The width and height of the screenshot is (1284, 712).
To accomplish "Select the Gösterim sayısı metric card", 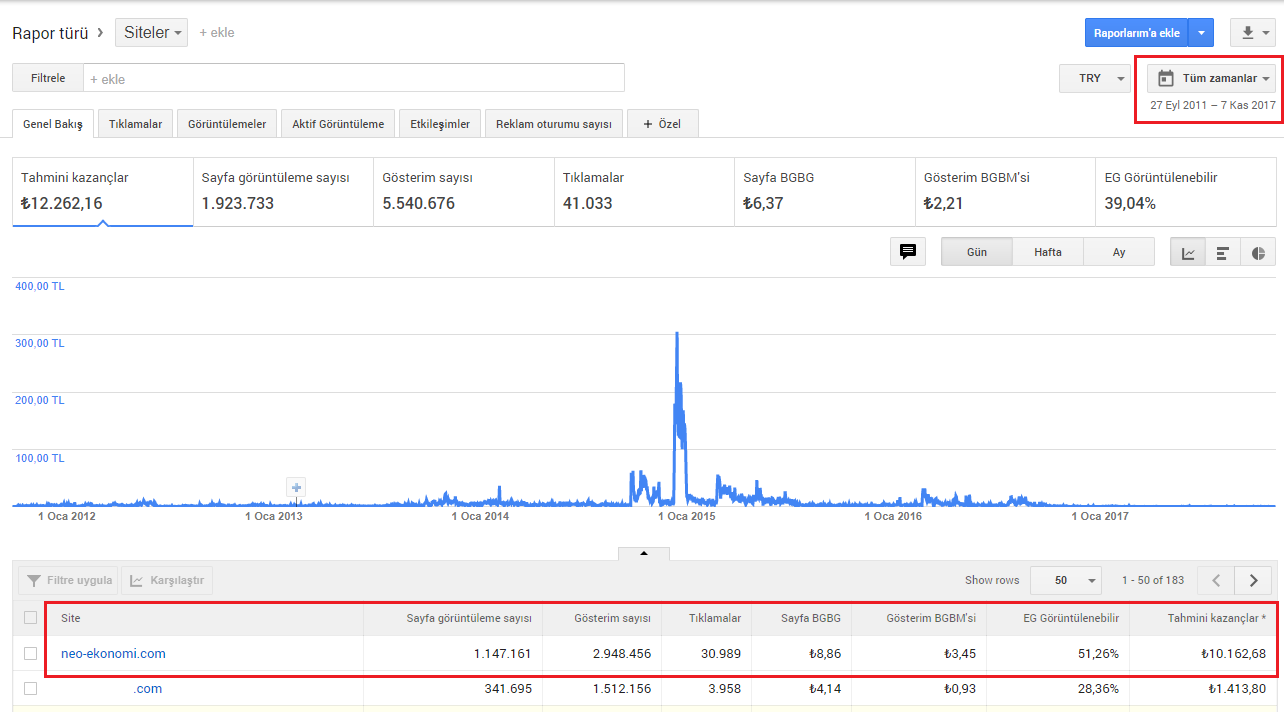I will tap(464, 191).
